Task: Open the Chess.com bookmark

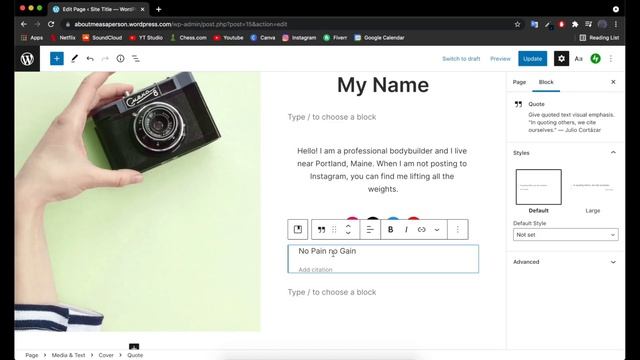Action: [x=188, y=38]
